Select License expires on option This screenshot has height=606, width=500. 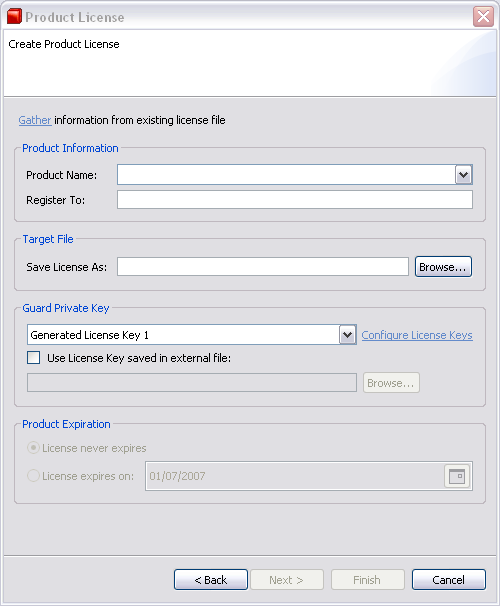[33, 476]
